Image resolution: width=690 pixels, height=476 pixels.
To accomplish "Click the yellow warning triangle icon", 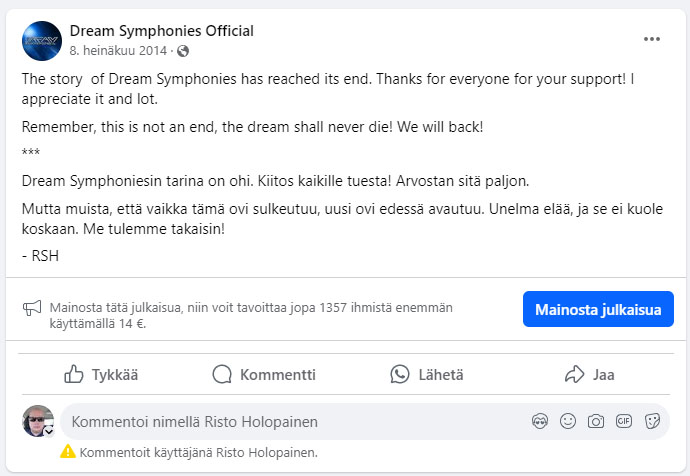I will (68, 452).
